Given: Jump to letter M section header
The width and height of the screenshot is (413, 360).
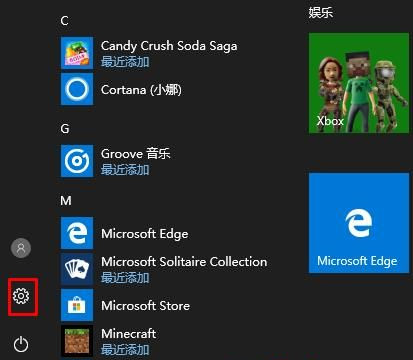Looking at the screenshot, I should (66, 201).
